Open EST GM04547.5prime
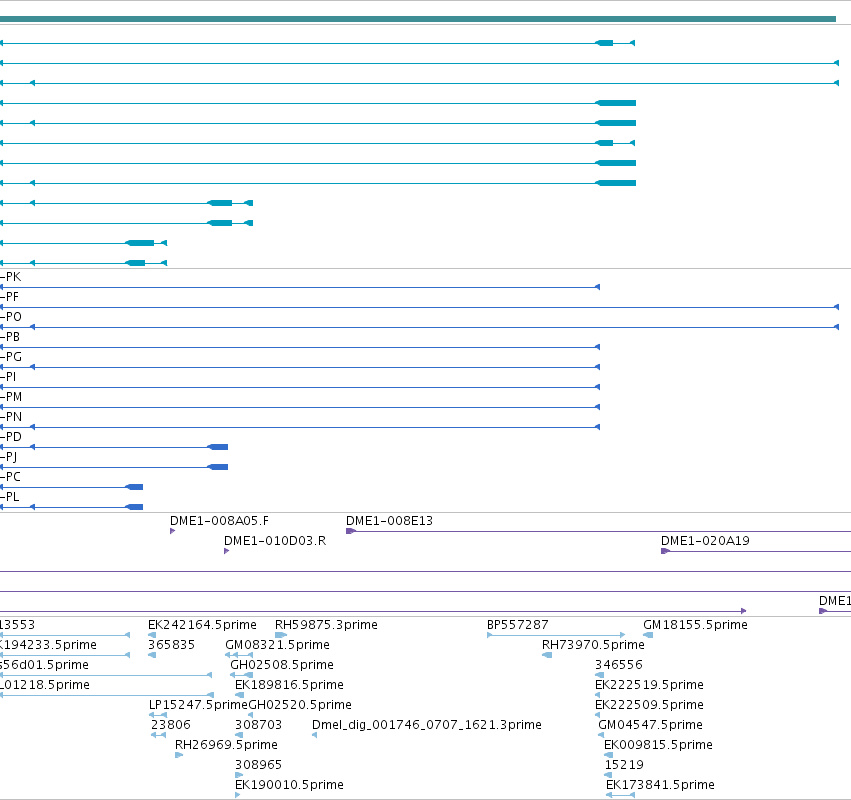This screenshot has width=851, height=800. pyautogui.click(x=650, y=725)
